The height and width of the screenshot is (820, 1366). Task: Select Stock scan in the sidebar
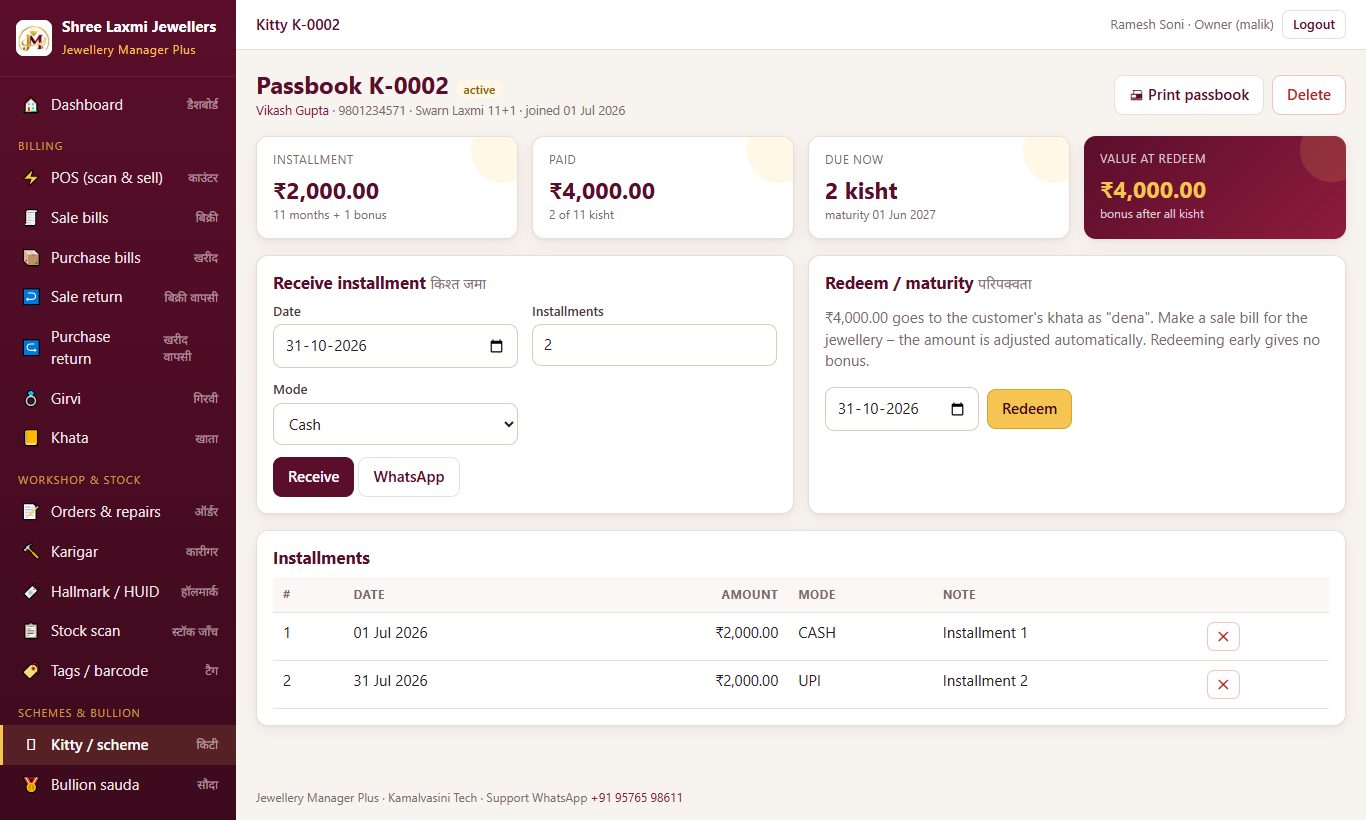(x=118, y=631)
